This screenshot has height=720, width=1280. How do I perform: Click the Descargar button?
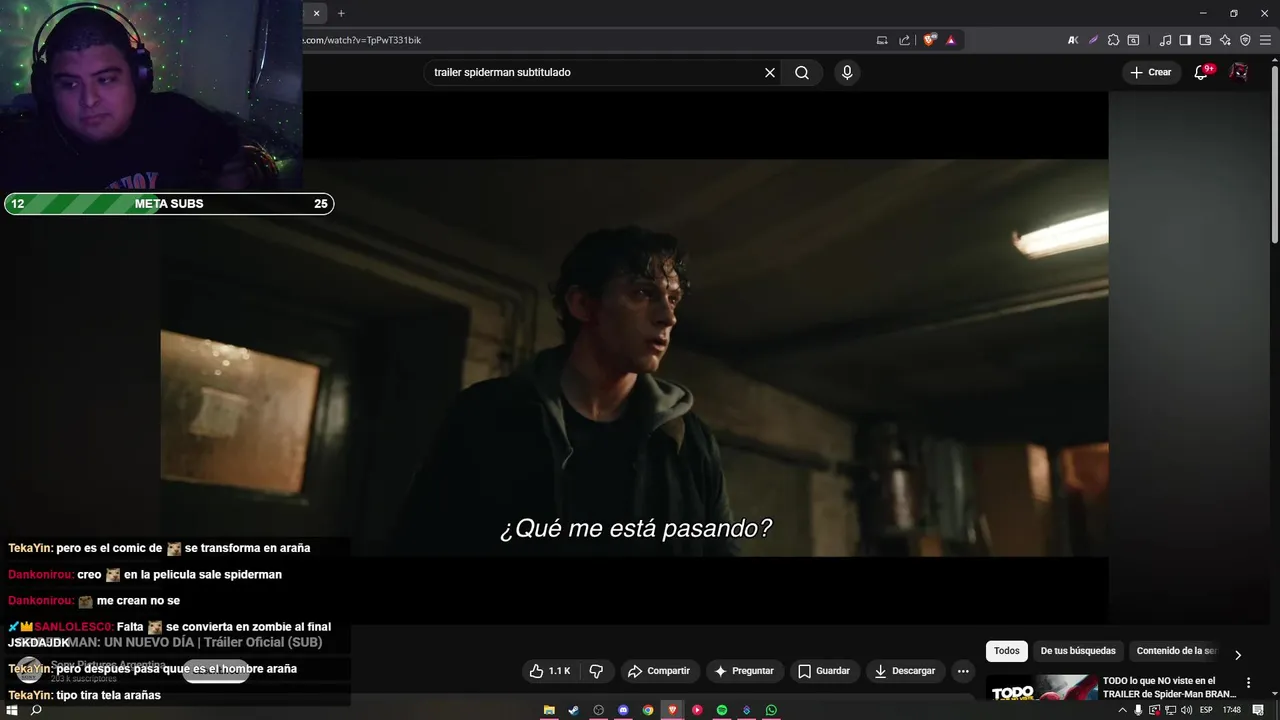pos(904,671)
